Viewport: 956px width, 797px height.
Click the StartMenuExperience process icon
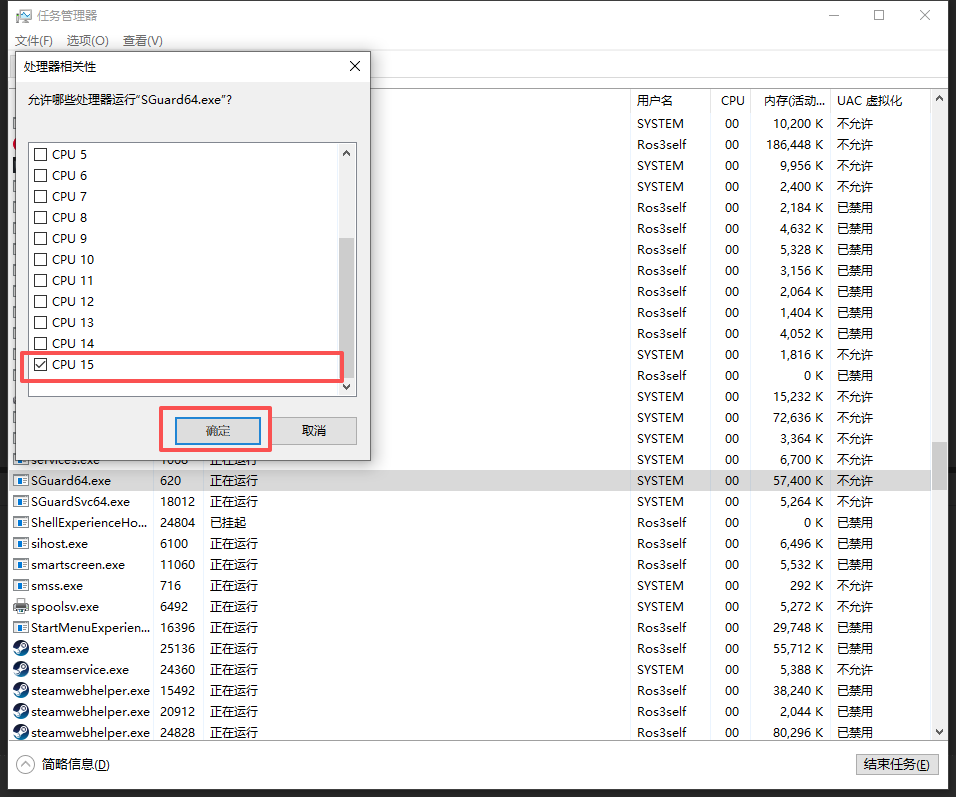tap(21, 627)
